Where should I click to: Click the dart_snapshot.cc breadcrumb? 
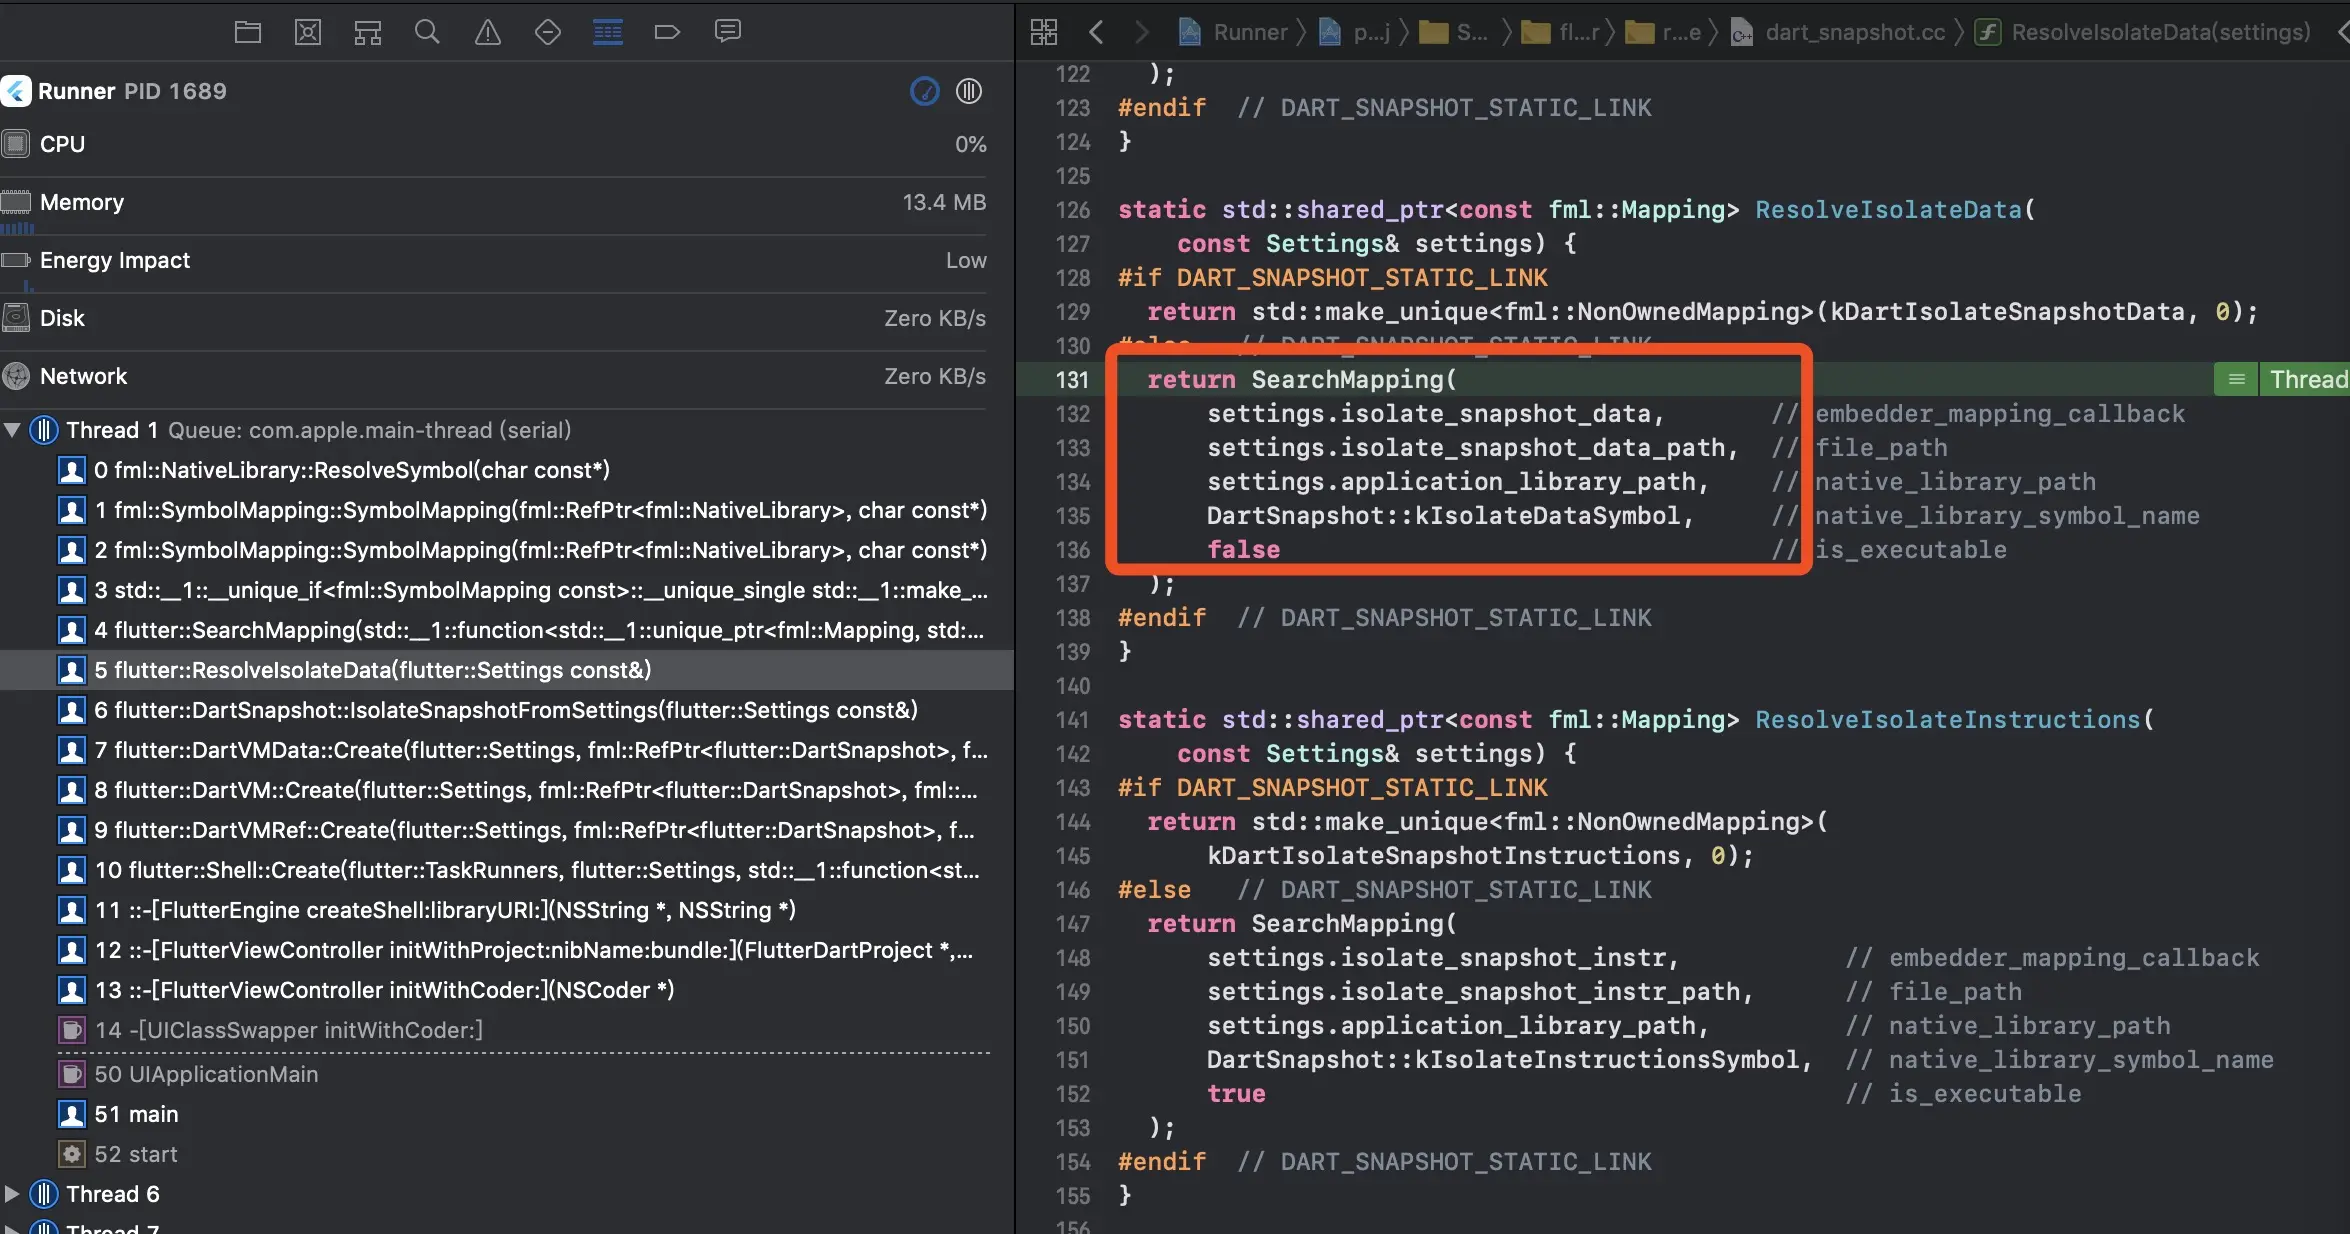pyautogui.click(x=1838, y=32)
